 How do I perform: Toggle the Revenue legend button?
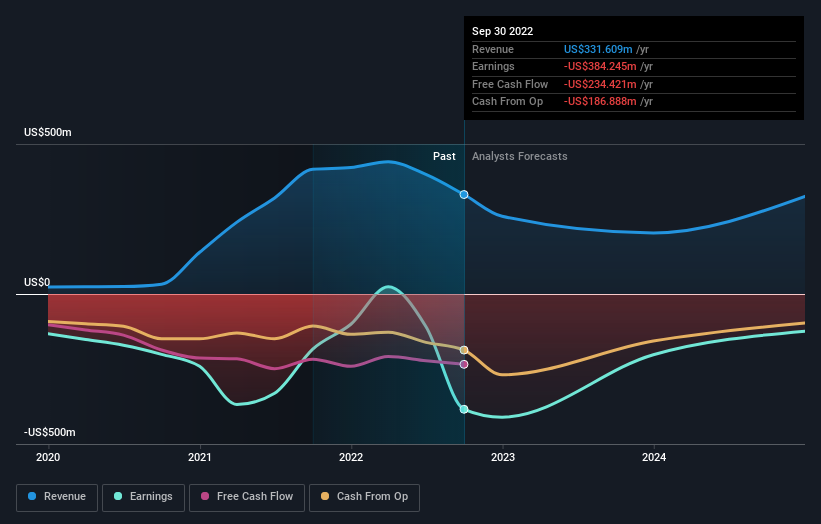tap(57, 497)
